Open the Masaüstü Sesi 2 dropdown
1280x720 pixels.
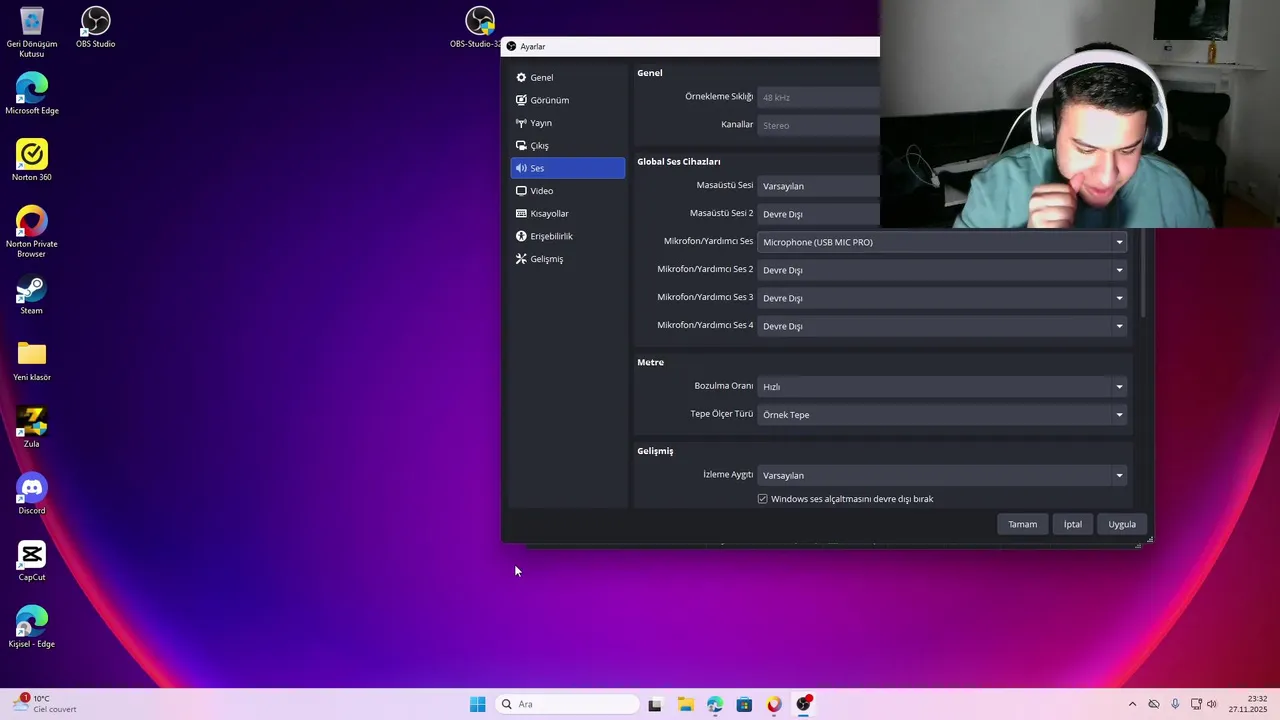[818, 214]
